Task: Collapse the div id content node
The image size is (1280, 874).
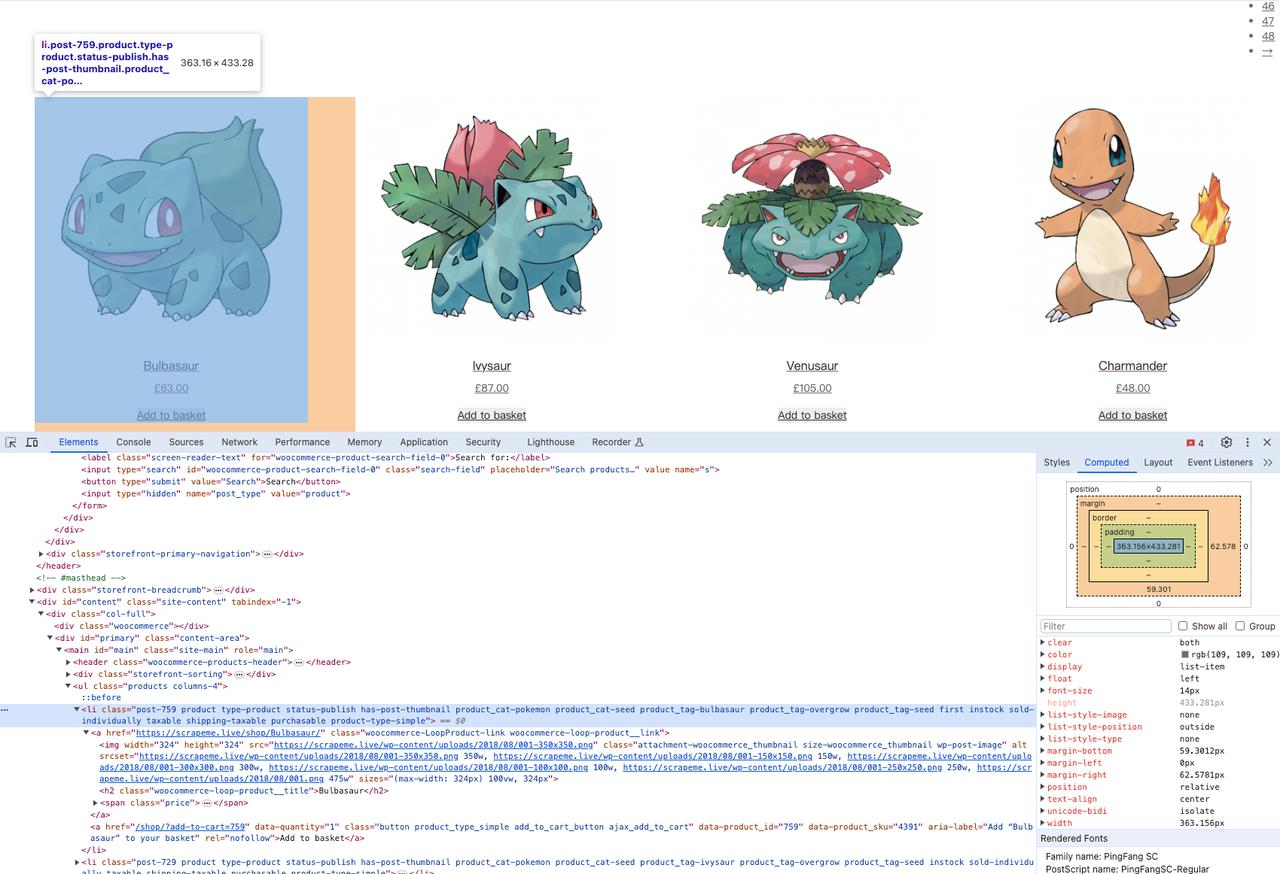Action: pyautogui.click(x=33, y=602)
